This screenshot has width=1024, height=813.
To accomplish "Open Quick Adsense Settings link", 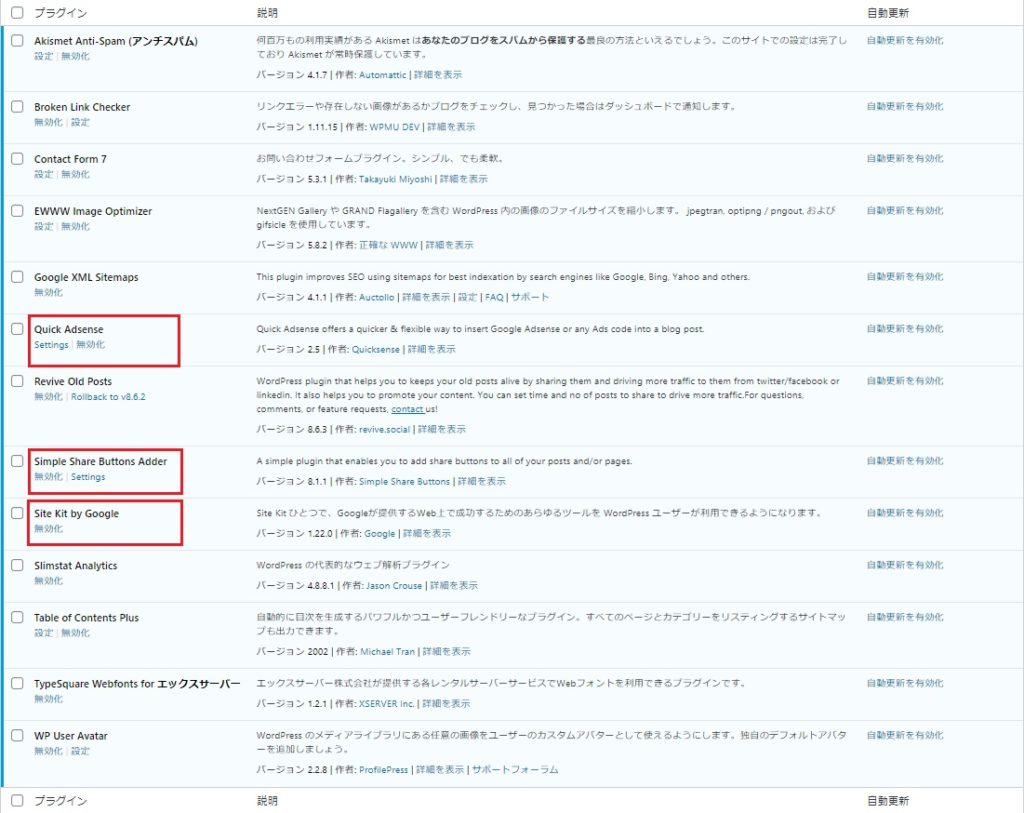I will pyautogui.click(x=51, y=345).
